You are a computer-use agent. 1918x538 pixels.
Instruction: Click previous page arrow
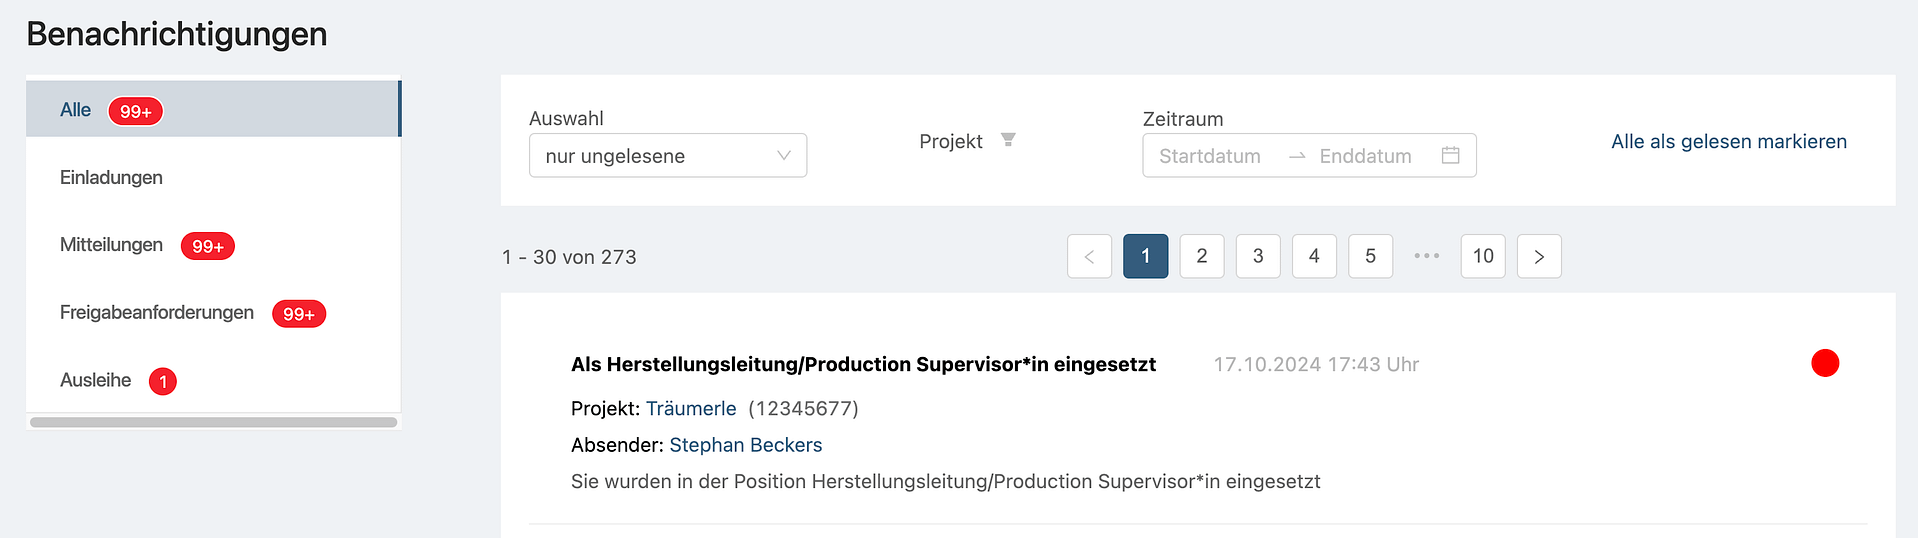tap(1089, 256)
